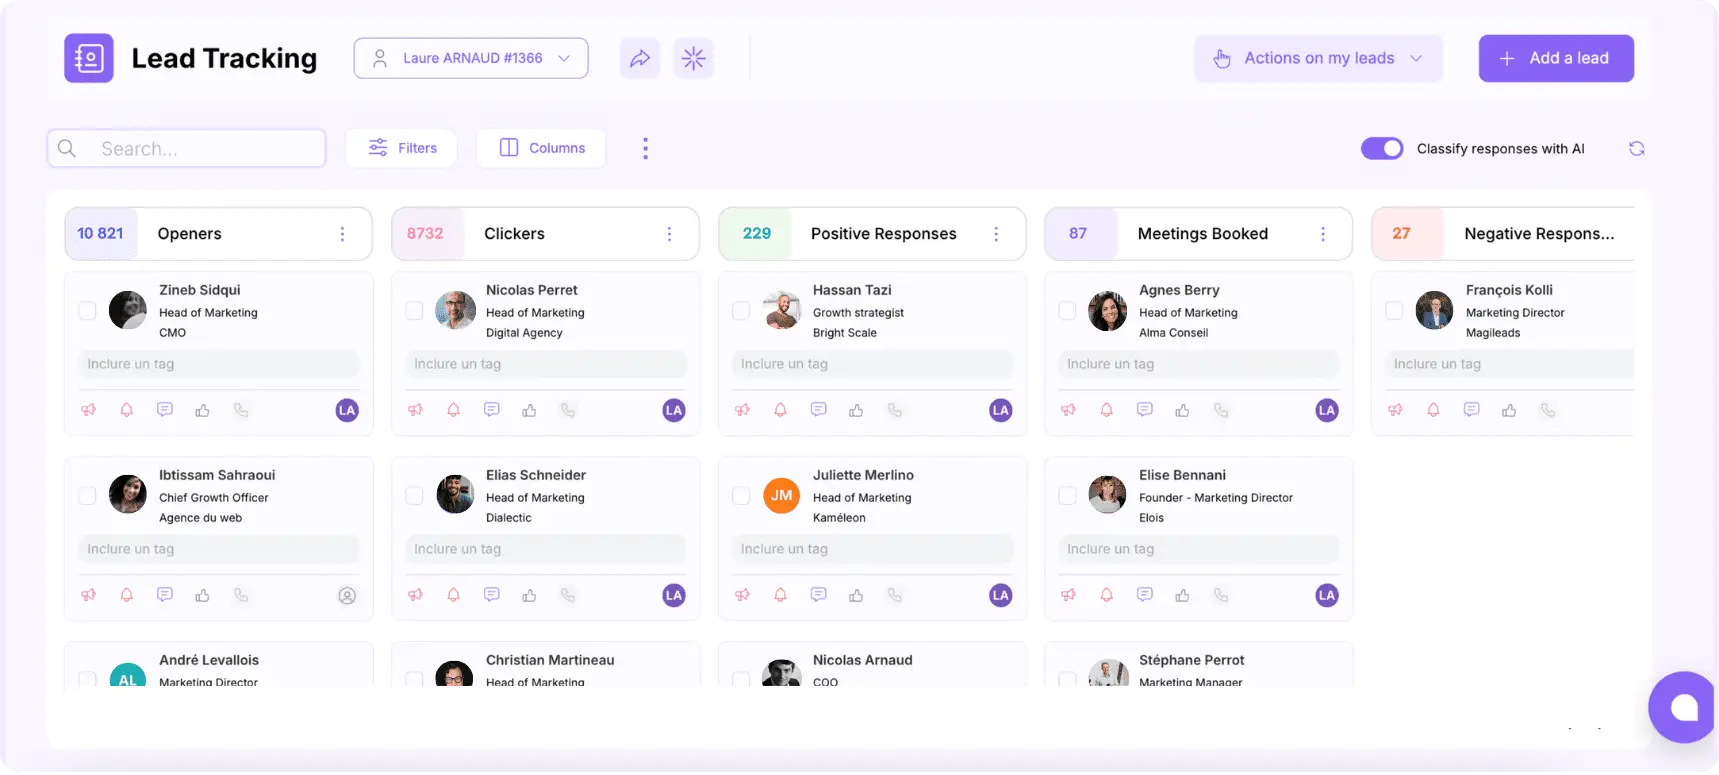1719x775 pixels.
Task: Check the Elias Schneider lead checkbox
Action: (x=414, y=496)
